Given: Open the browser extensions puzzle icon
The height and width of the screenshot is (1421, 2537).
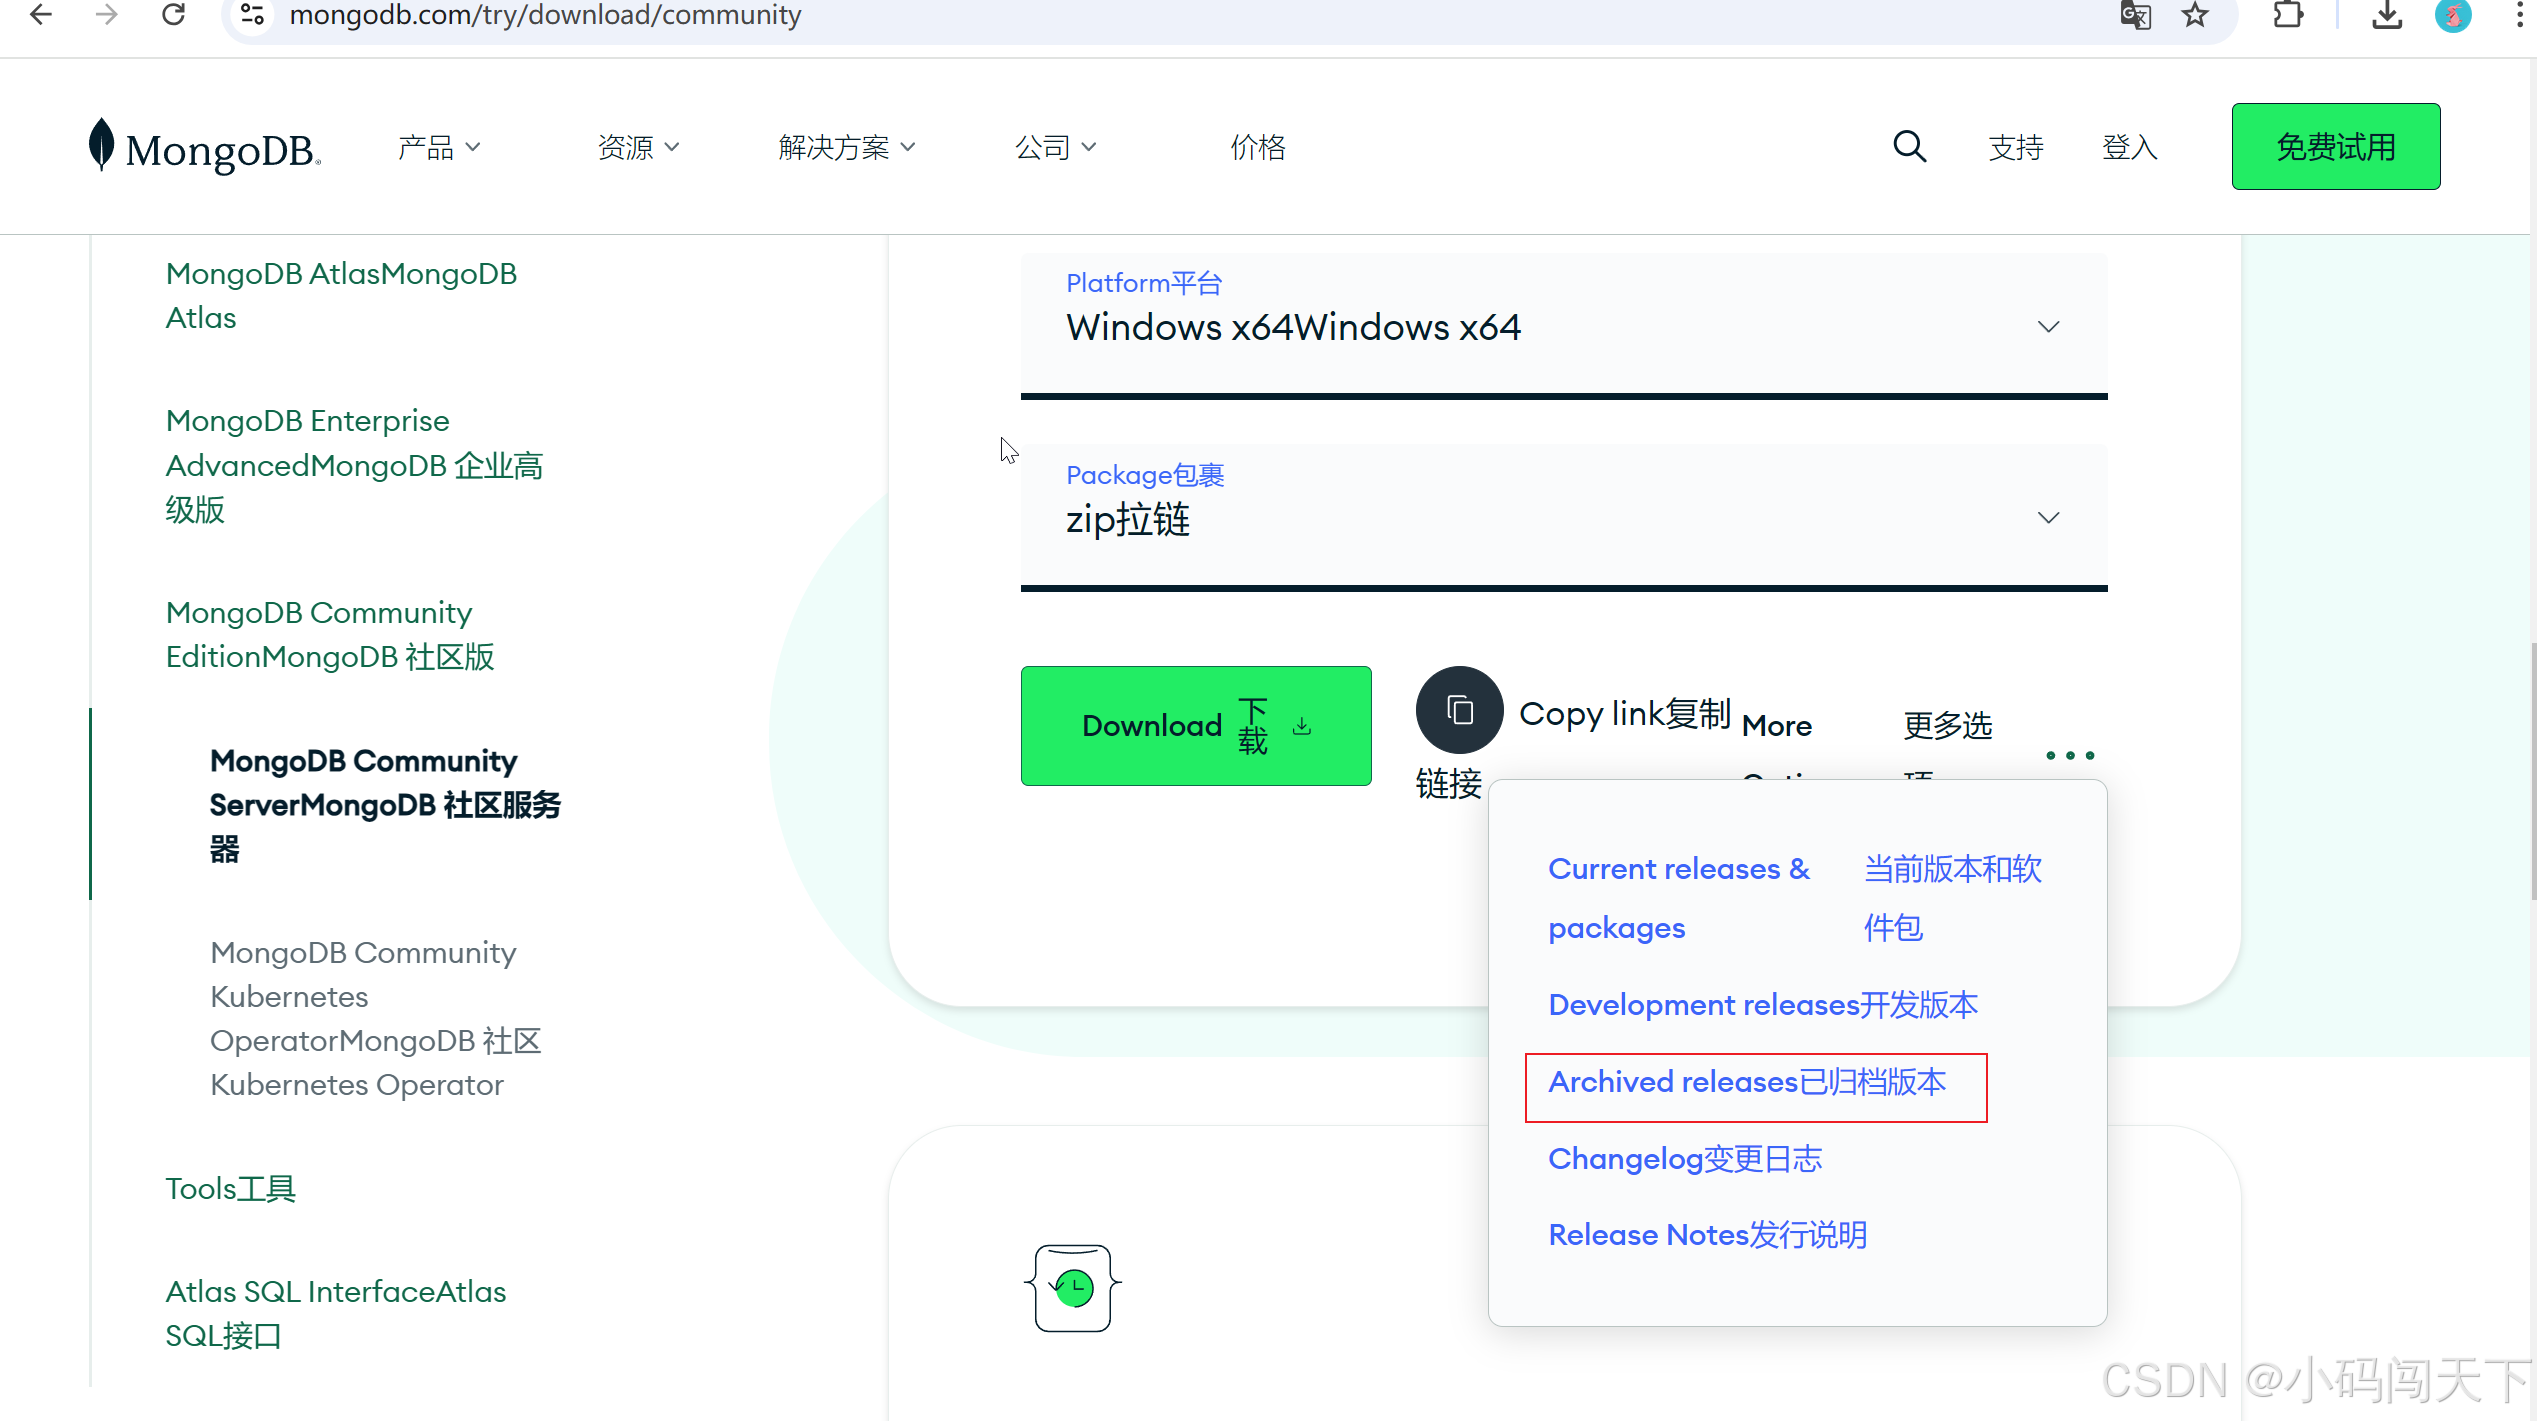Looking at the screenshot, I should point(2288,15).
